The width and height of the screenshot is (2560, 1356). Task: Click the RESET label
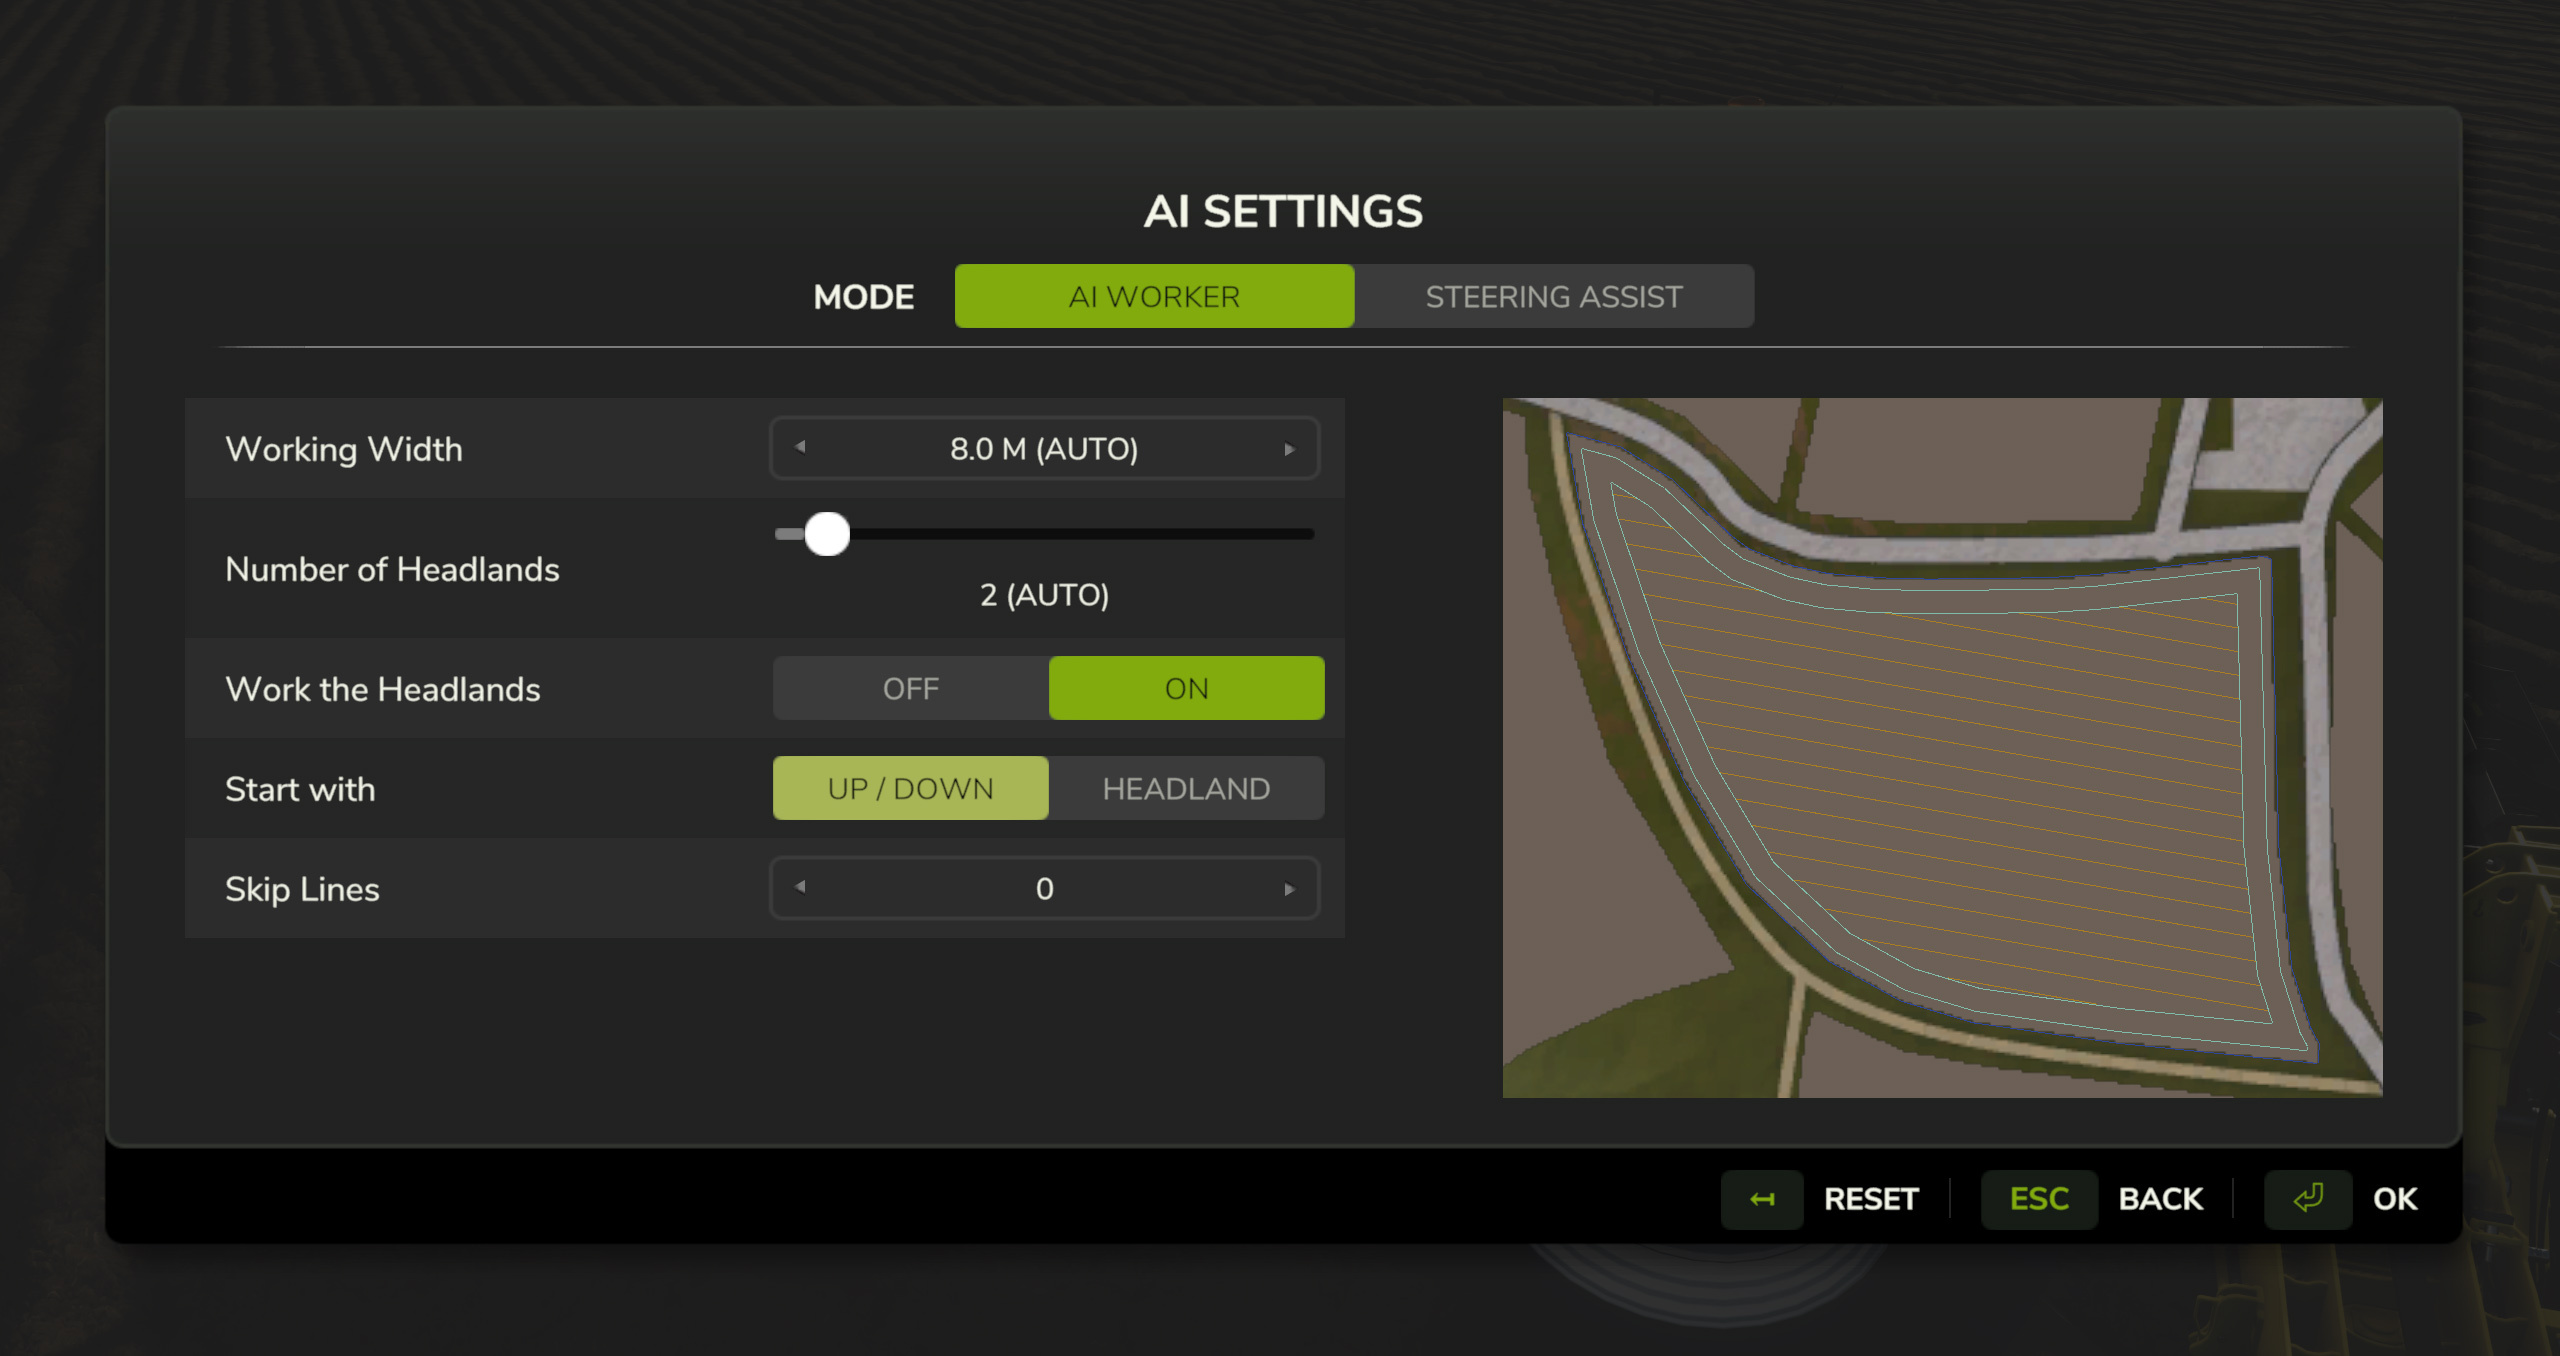[x=1870, y=1199]
